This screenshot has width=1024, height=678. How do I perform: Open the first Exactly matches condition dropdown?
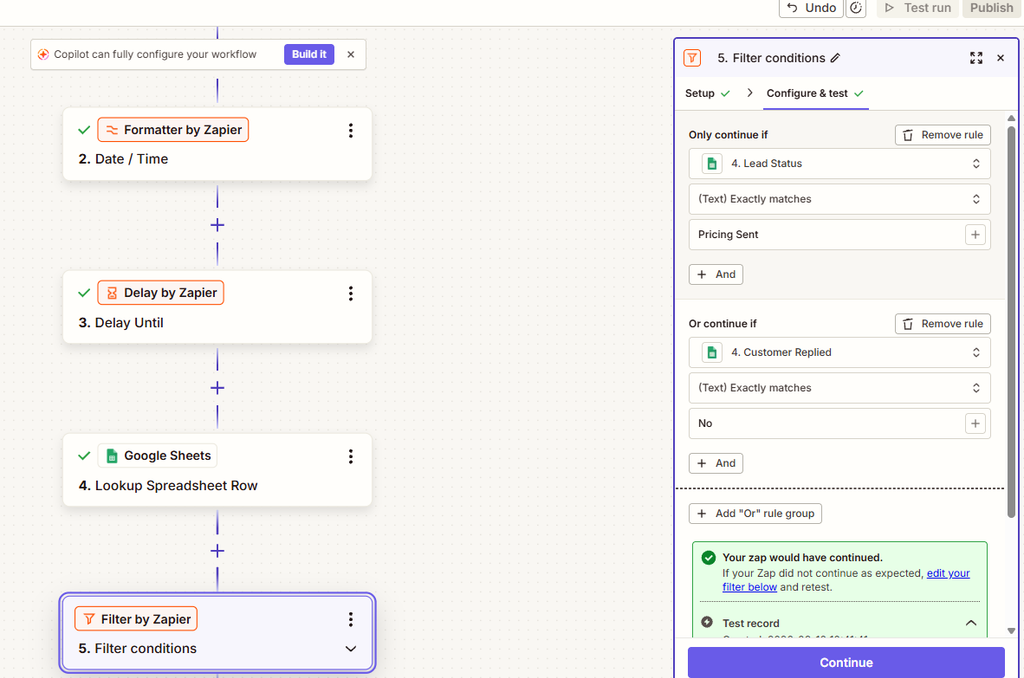(840, 199)
